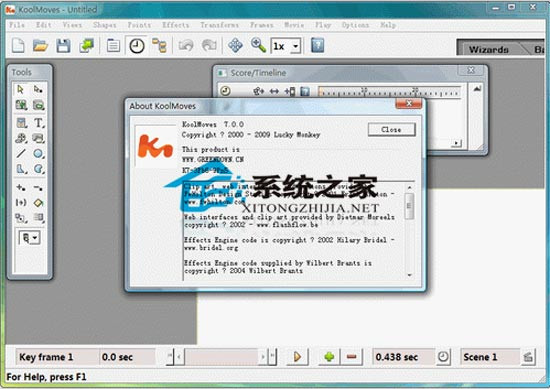Click the double-headed arrow icon in Score/Timeline
The height and width of the screenshot is (389, 550).
274,92
